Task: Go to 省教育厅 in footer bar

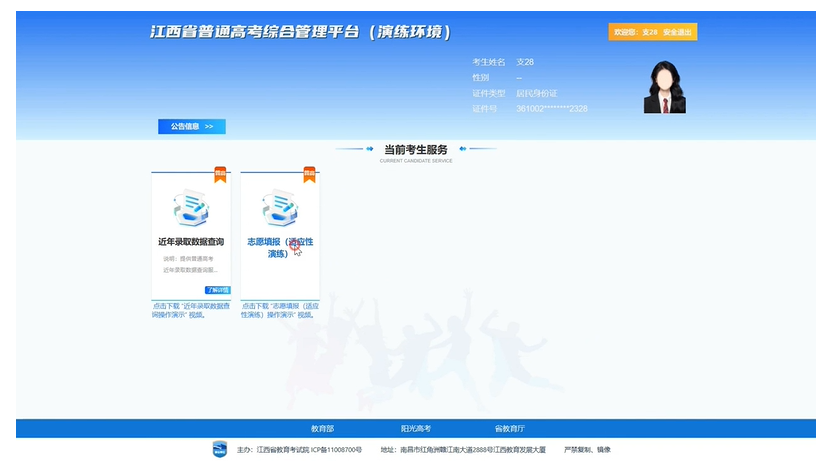Action: pos(509,428)
